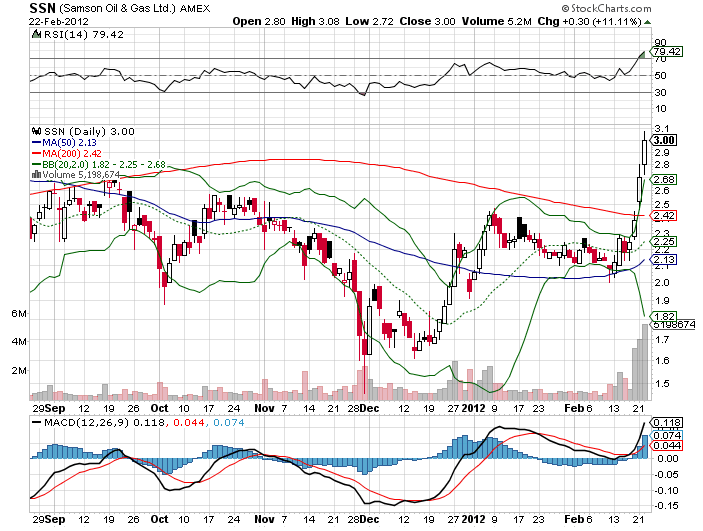The height and width of the screenshot is (531, 703).
Task: Click the High 3.08 value
Action: click(315, 22)
